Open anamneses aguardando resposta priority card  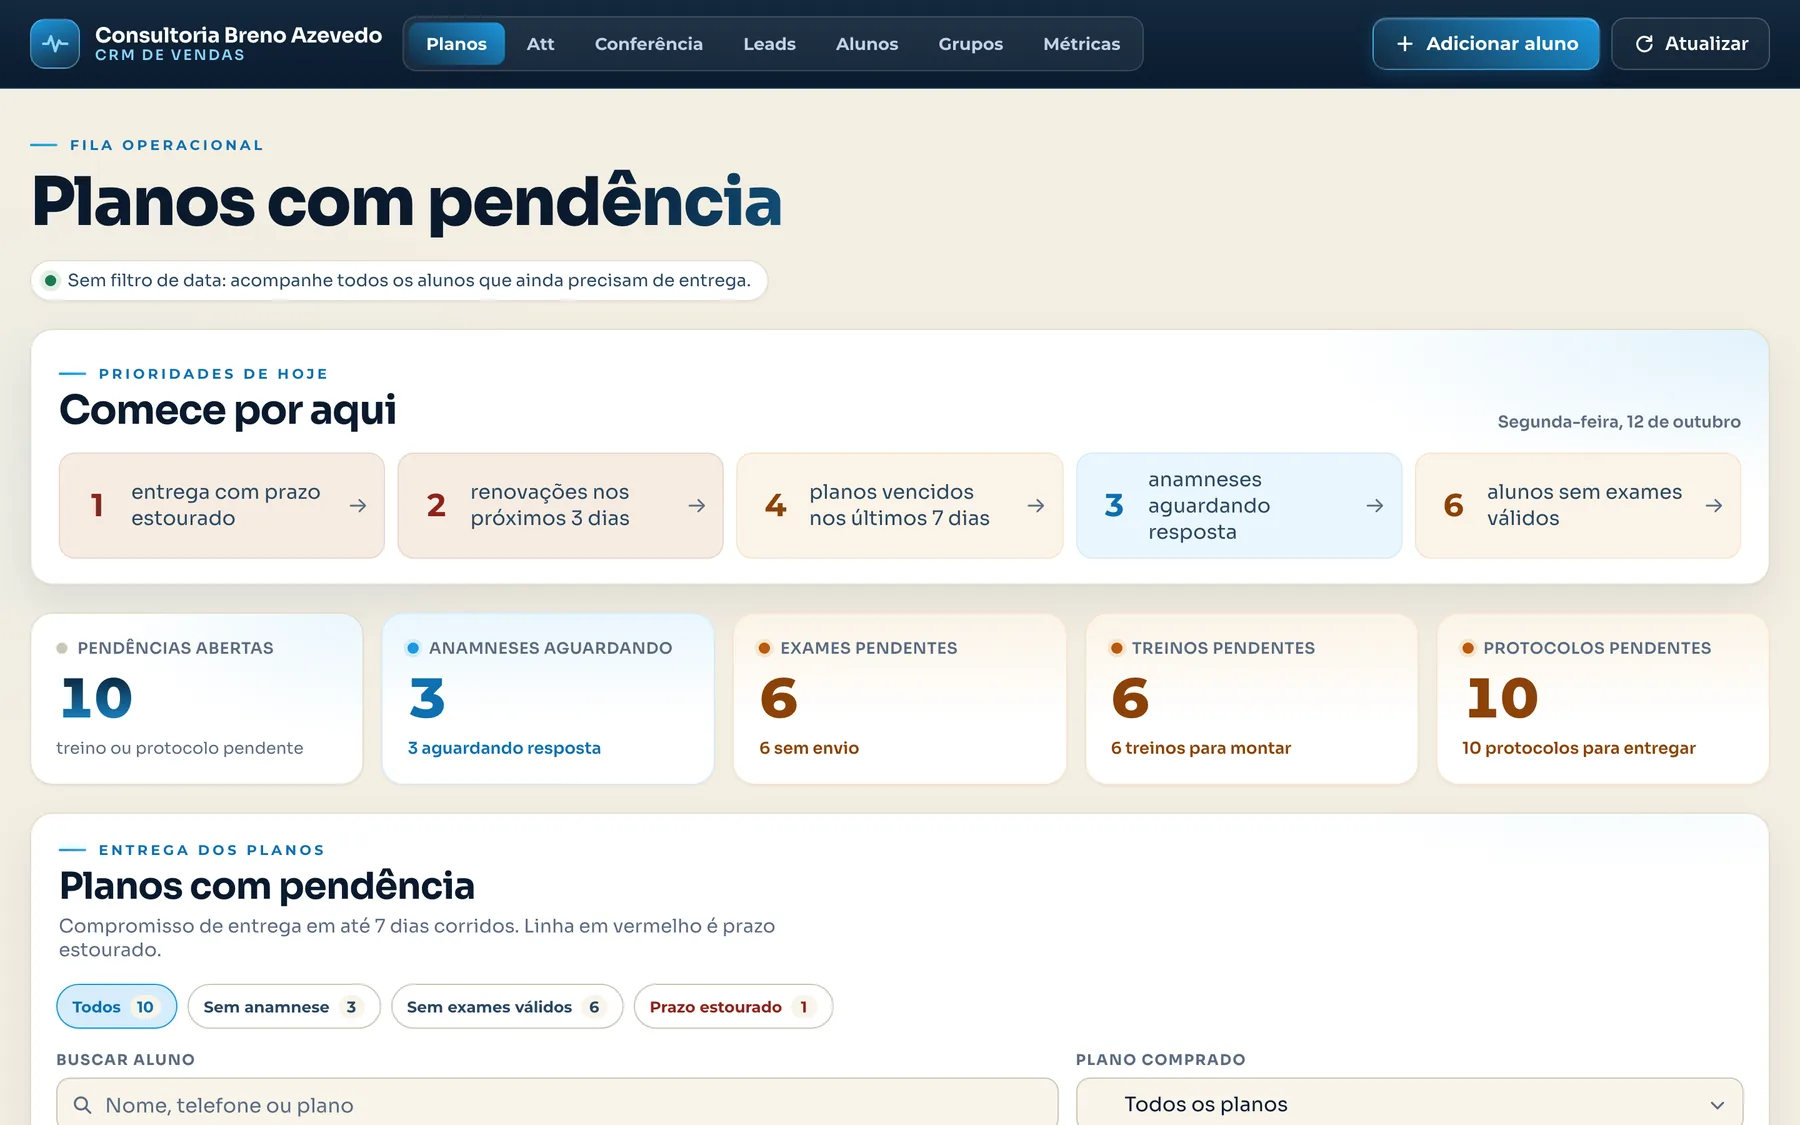click(1239, 506)
